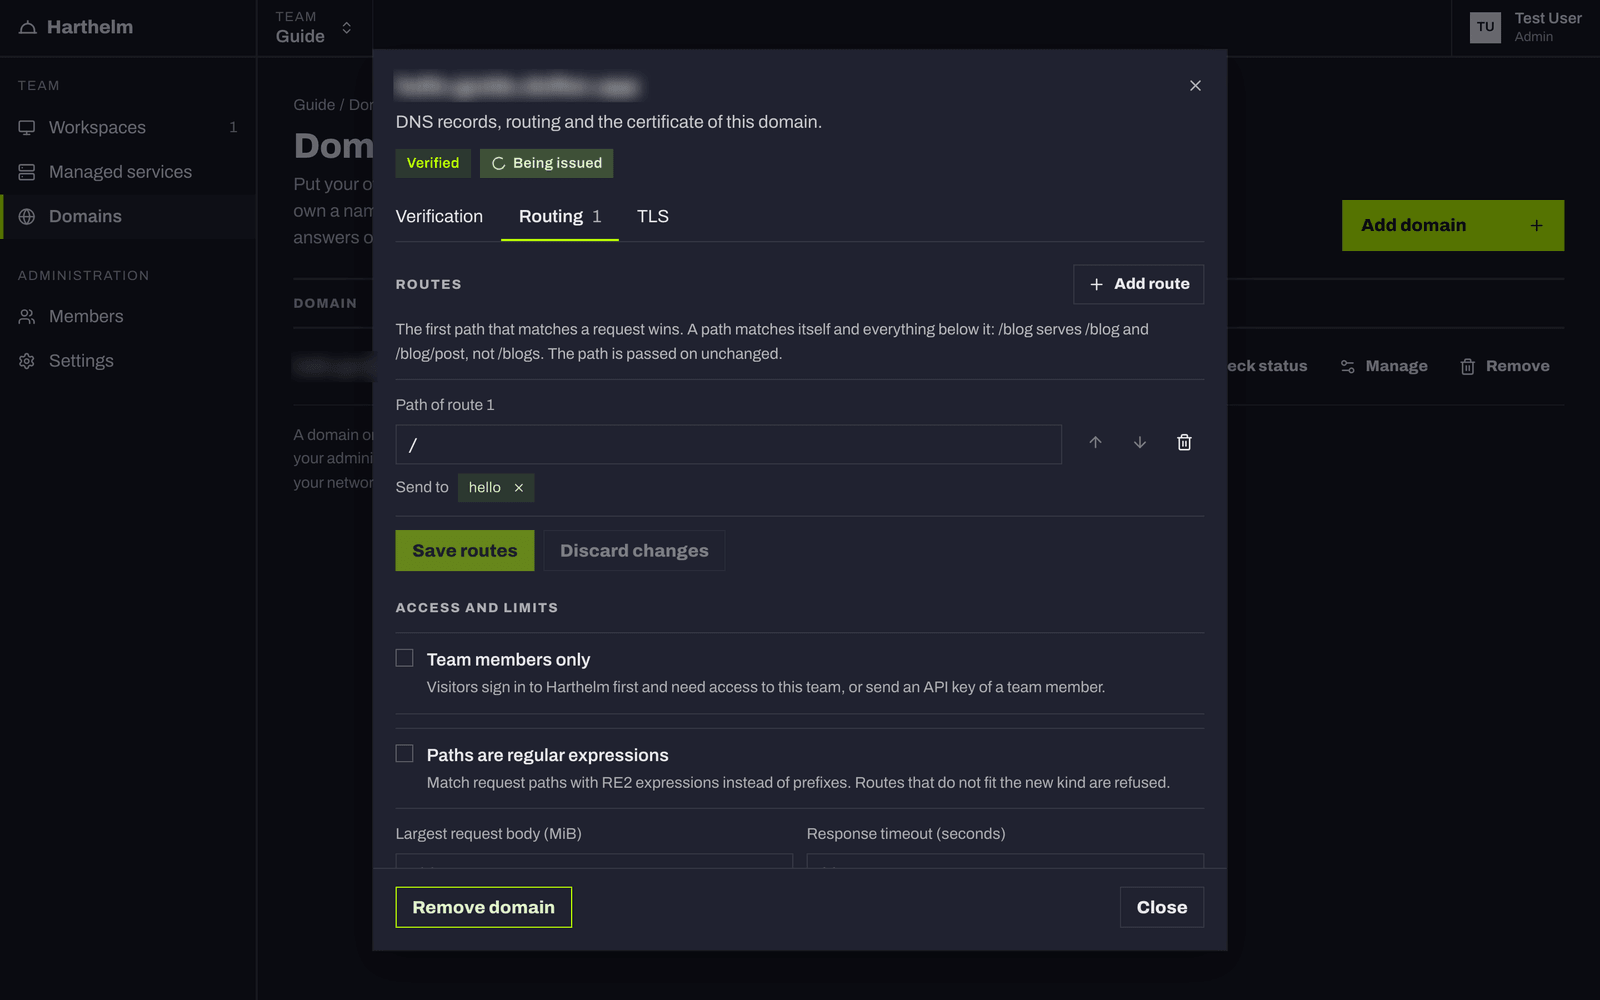Select Domains in the sidebar
The image size is (1600, 1000).
click(128, 216)
